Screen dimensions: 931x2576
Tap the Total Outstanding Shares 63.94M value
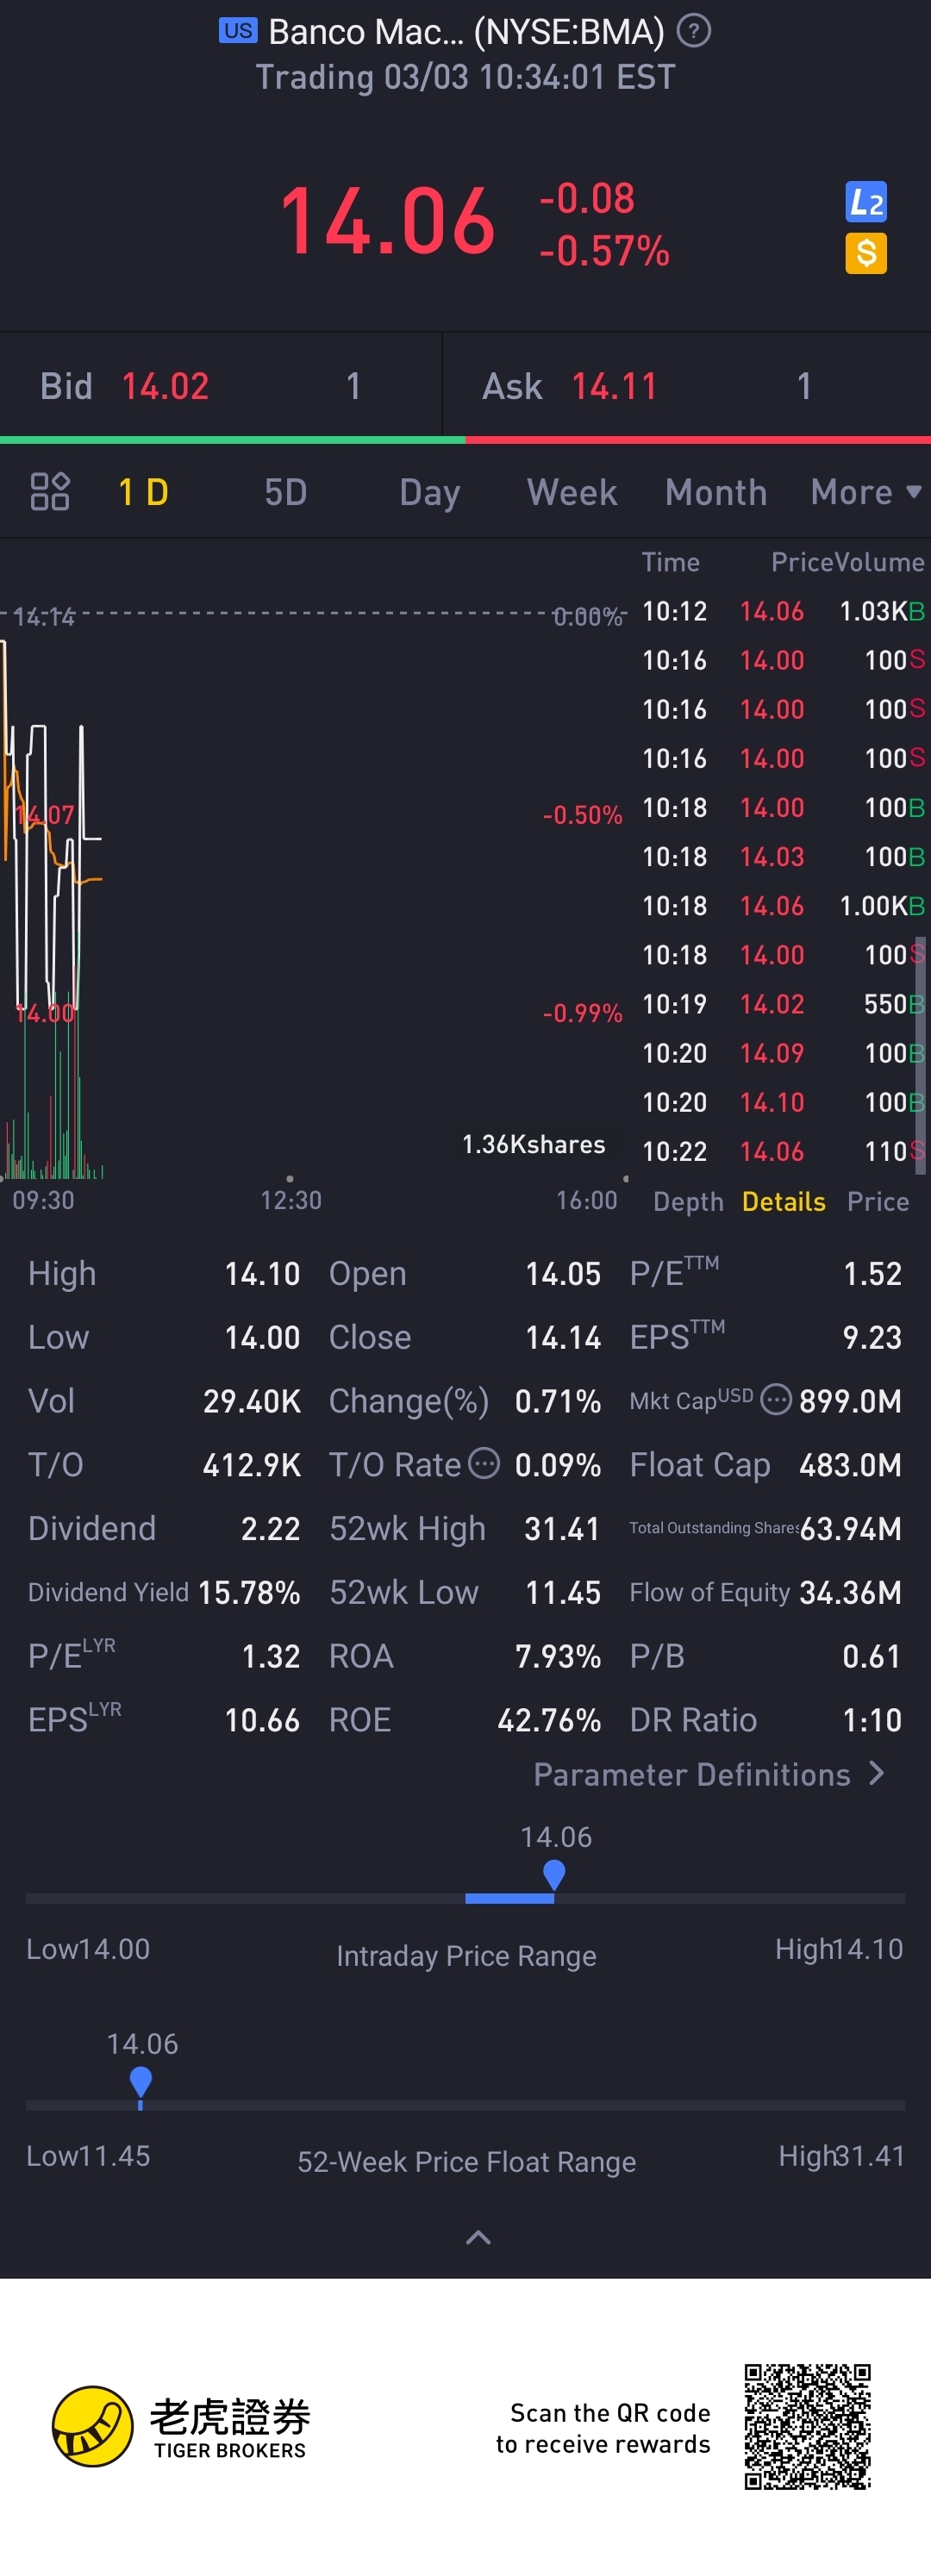point(851,1528)
